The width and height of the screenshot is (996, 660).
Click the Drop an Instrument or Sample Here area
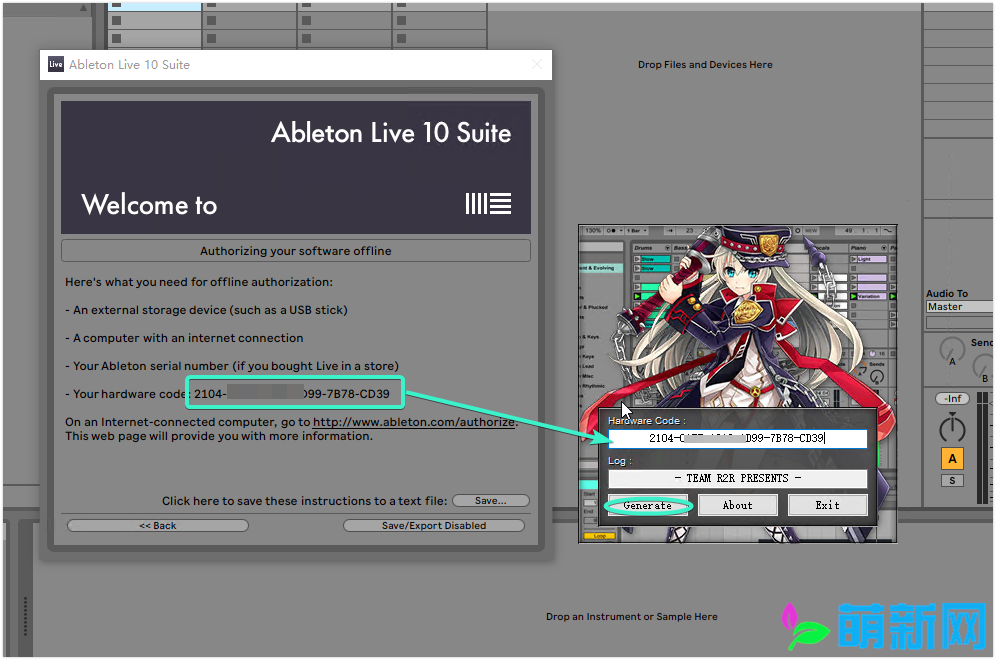(x=631, y=617)
